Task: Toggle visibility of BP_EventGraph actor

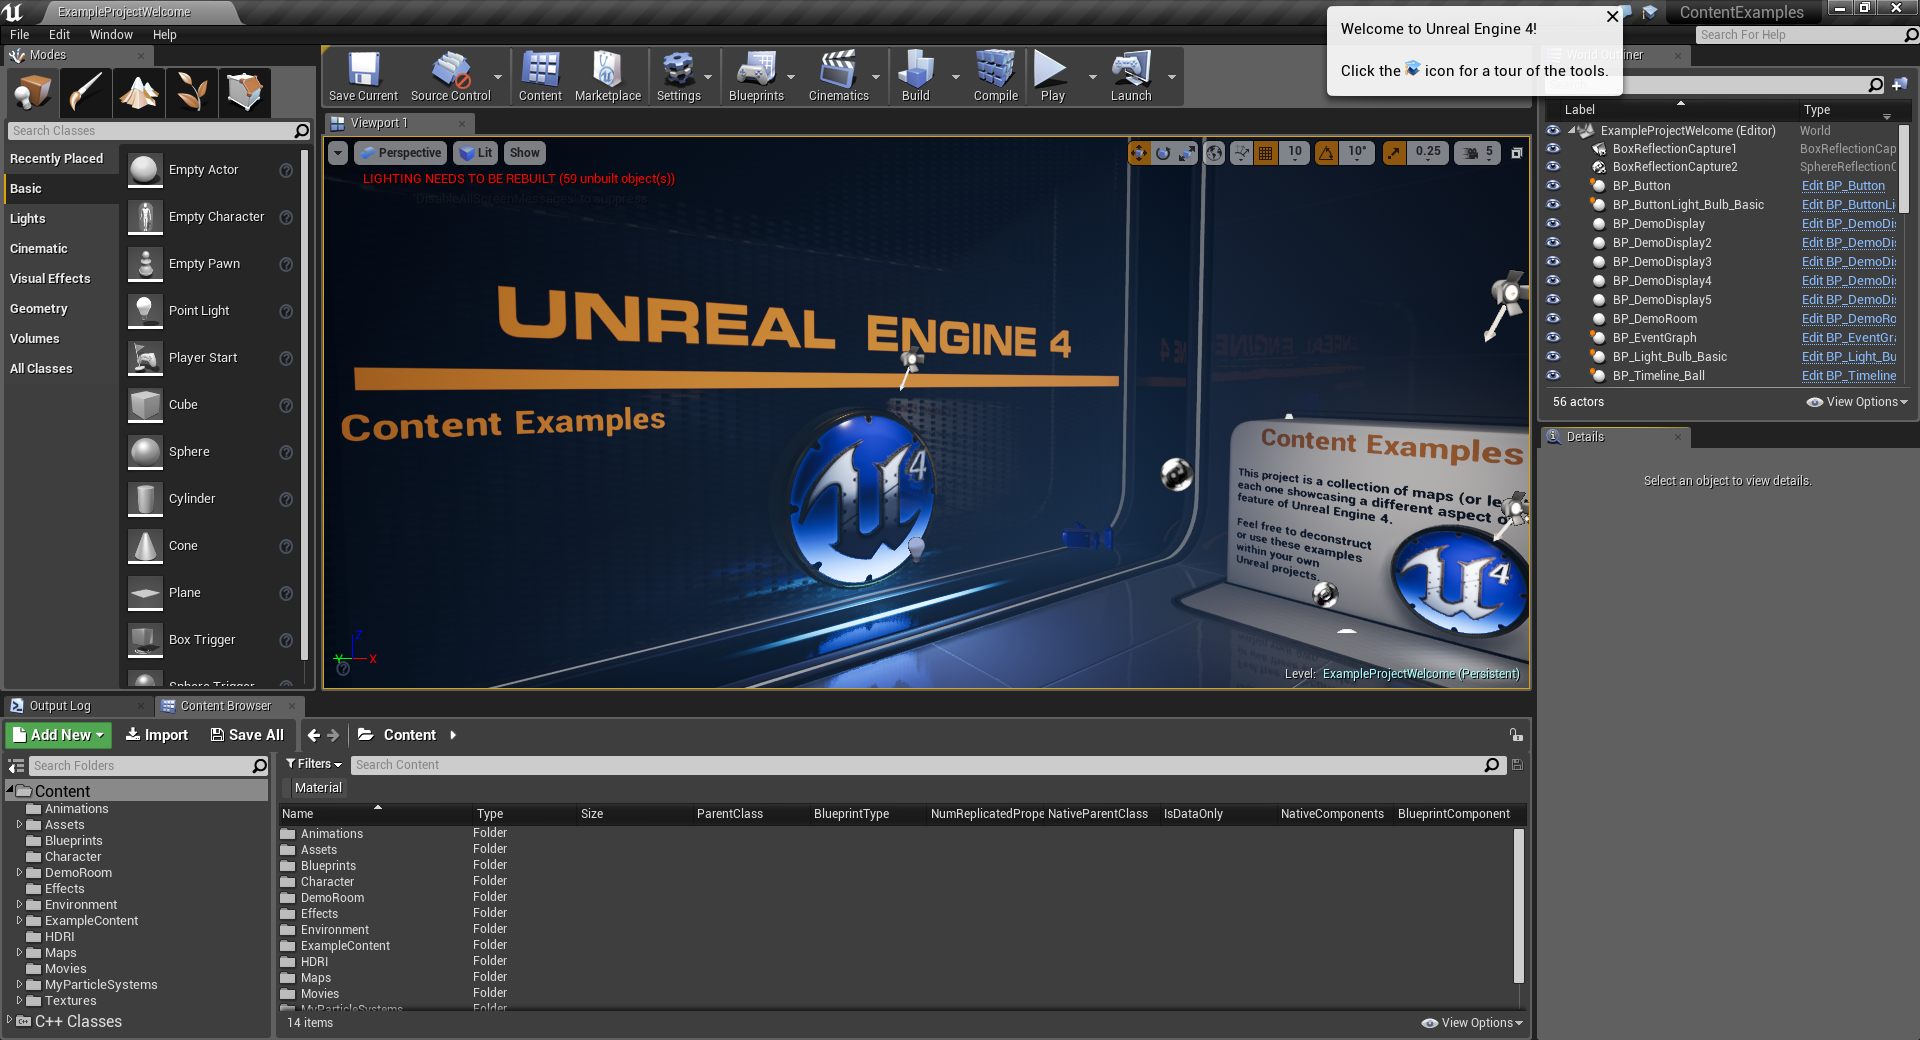Action: pos(1553,337)
